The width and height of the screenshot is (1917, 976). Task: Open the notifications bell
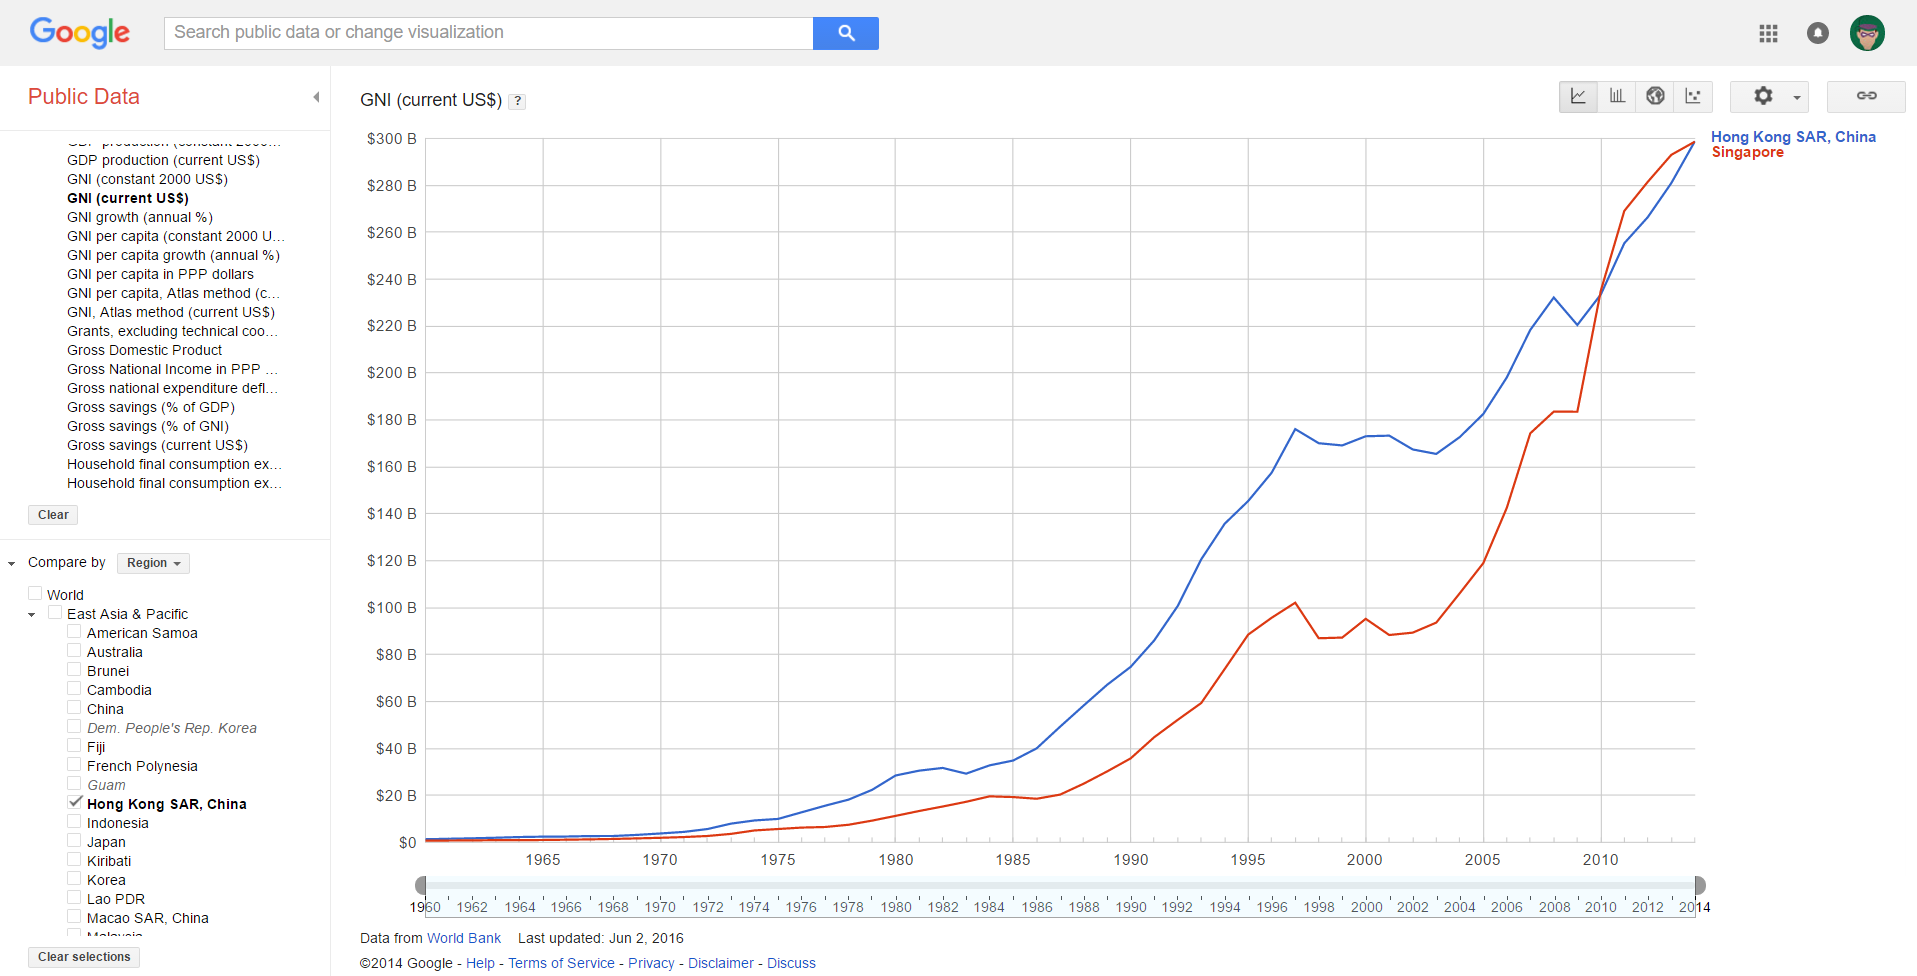click(1817, 34)
